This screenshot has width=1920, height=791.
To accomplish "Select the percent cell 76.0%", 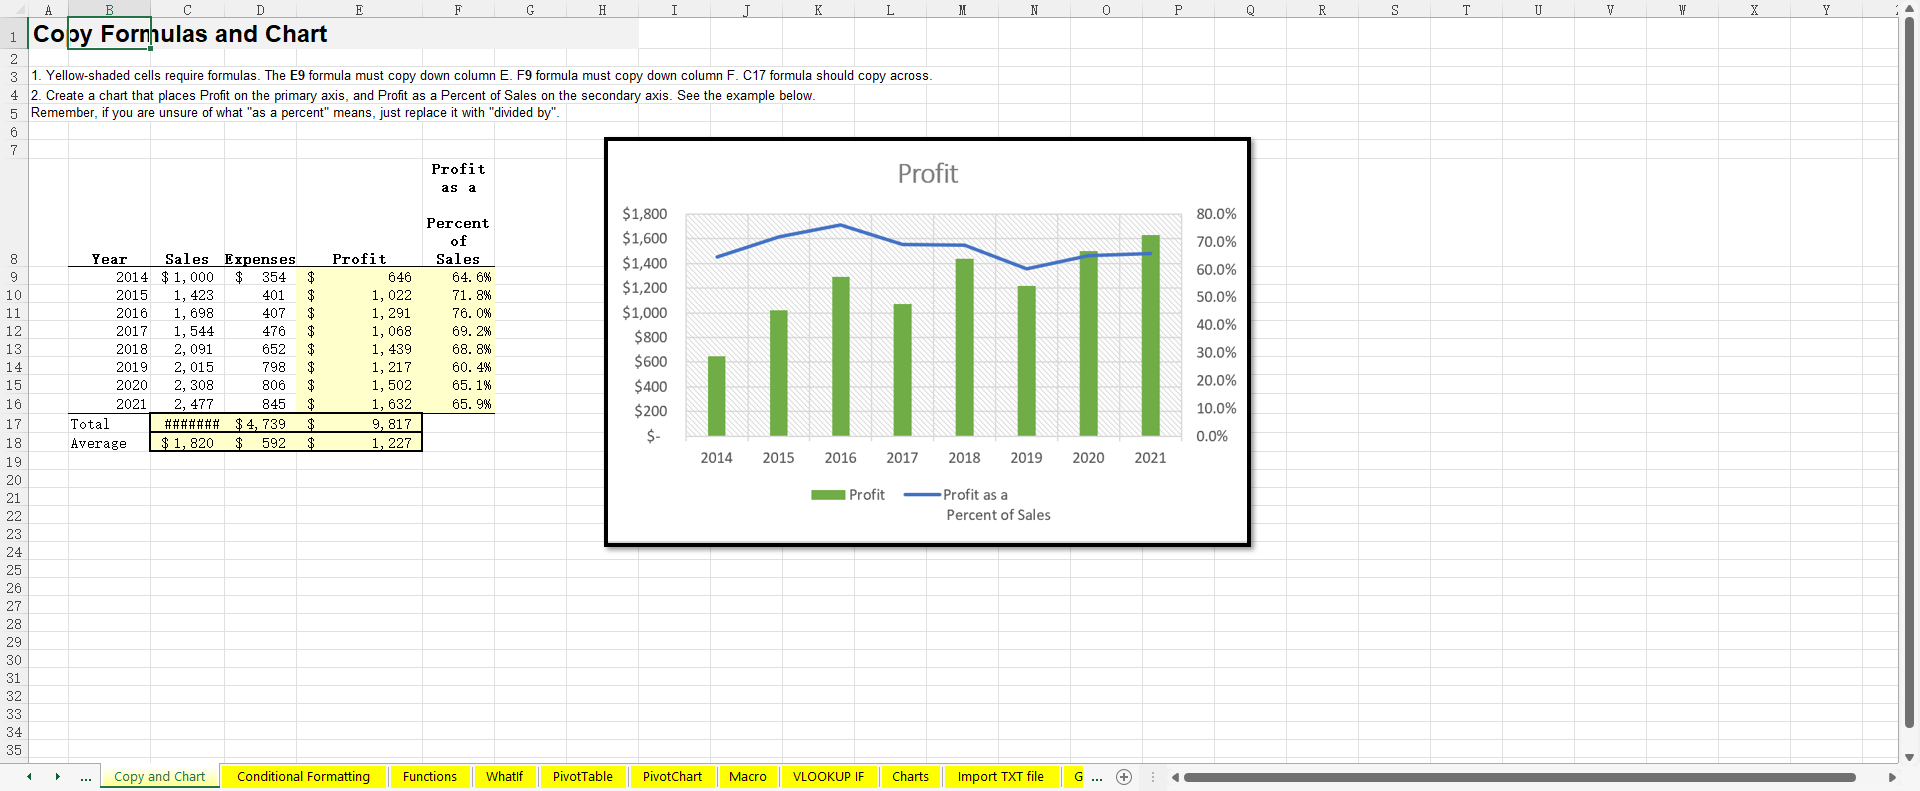I will point(458,313).
